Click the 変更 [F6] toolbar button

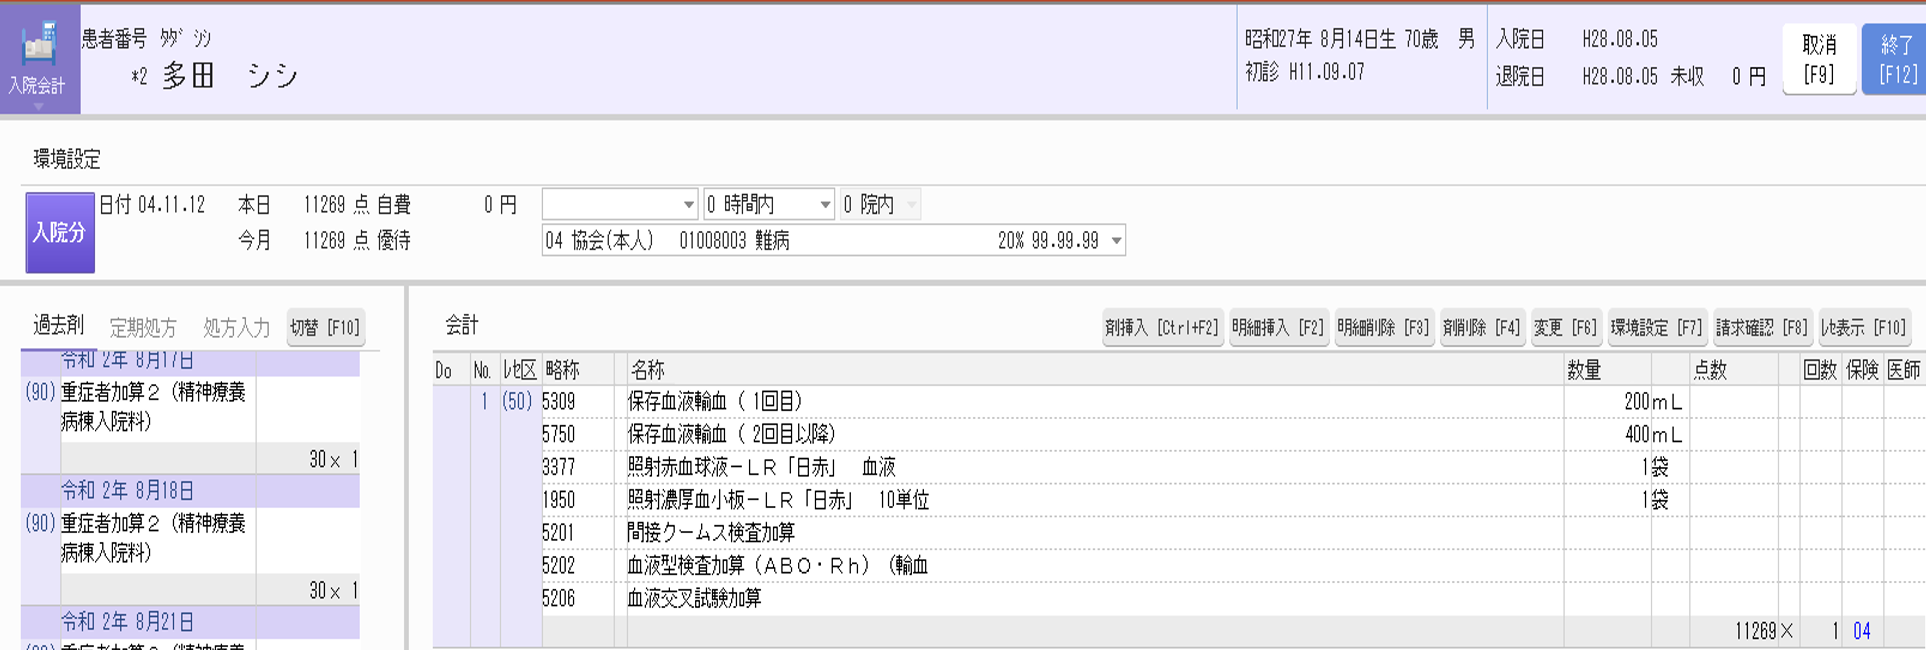click(1565, 328)
